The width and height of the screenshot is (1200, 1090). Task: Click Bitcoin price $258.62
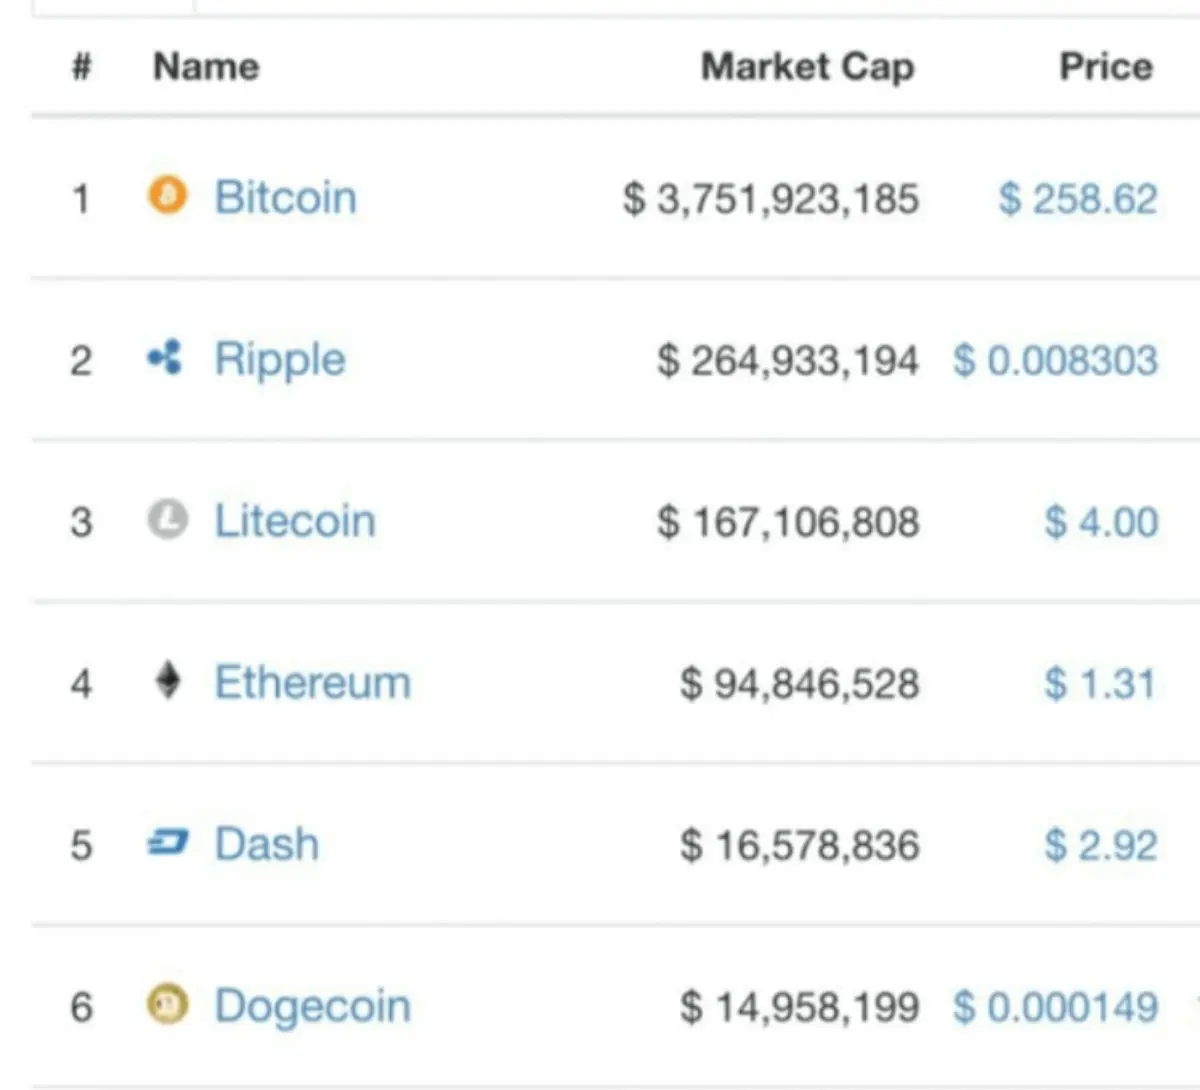pyautogui.click(x=1078, y=199)
